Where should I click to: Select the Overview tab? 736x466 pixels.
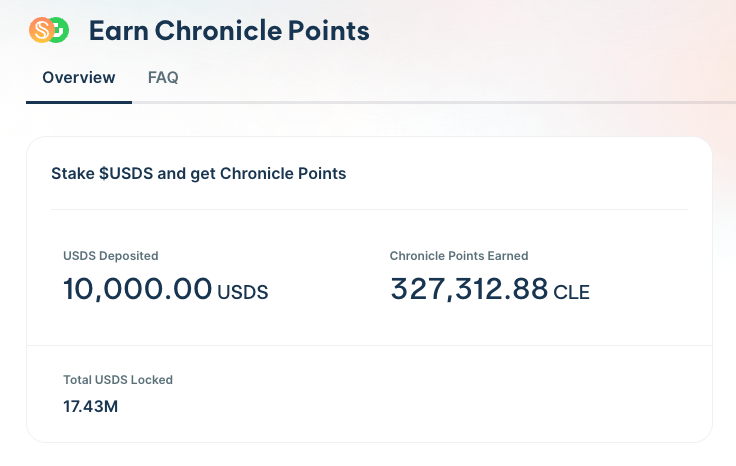point(79,77)
